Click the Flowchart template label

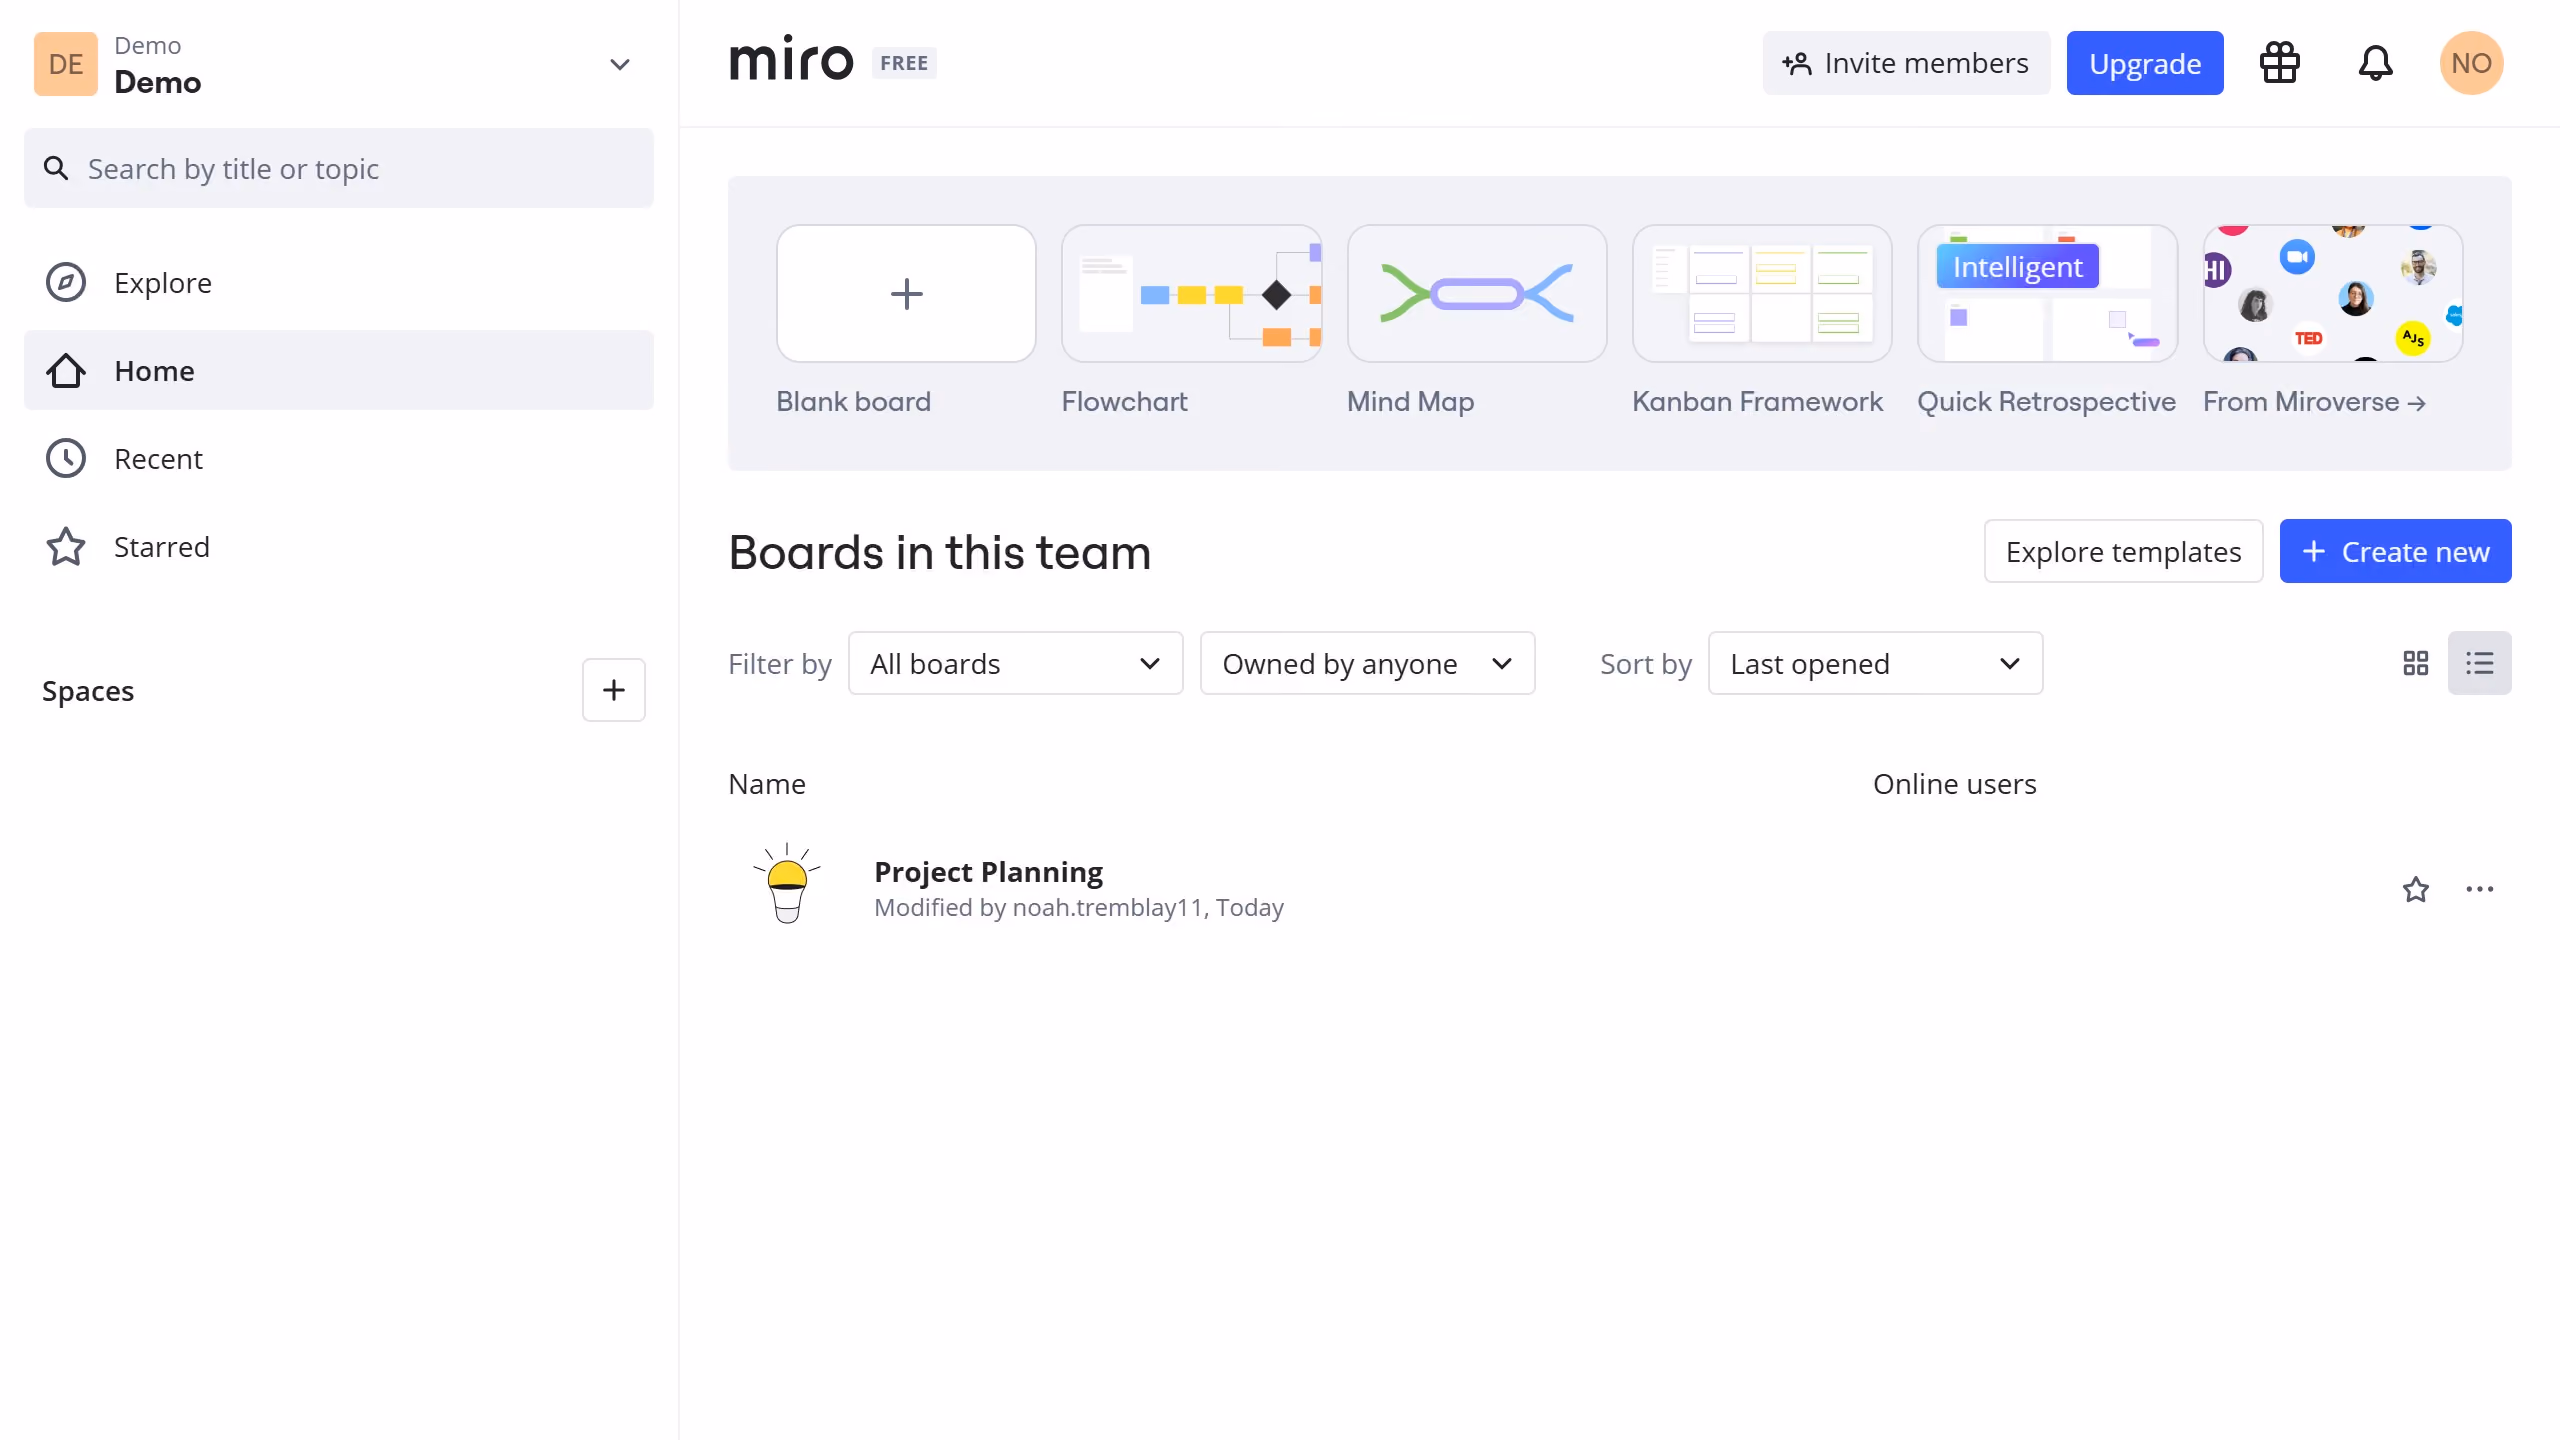[x=1124, y=402]
